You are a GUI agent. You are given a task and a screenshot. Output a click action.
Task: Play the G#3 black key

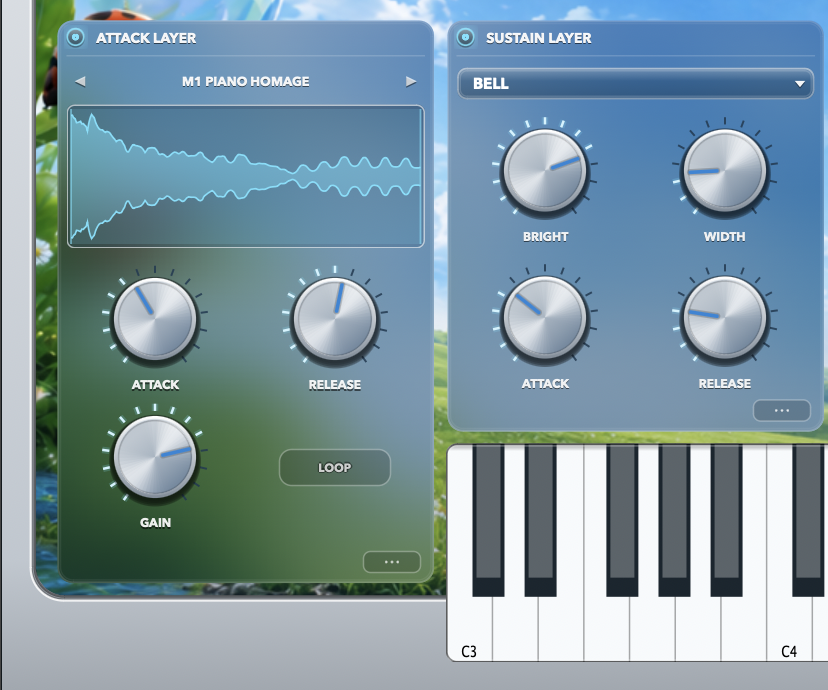674,520
